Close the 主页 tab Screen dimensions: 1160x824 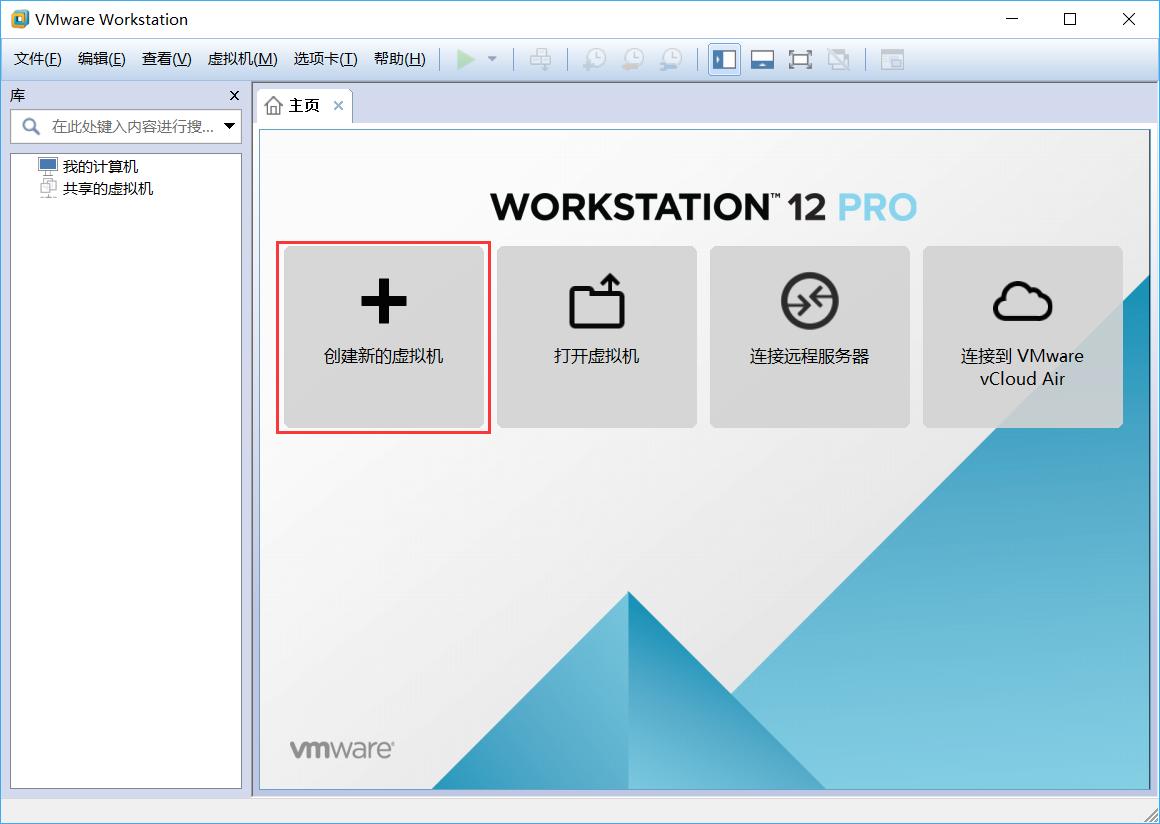(x=338, y=106)
